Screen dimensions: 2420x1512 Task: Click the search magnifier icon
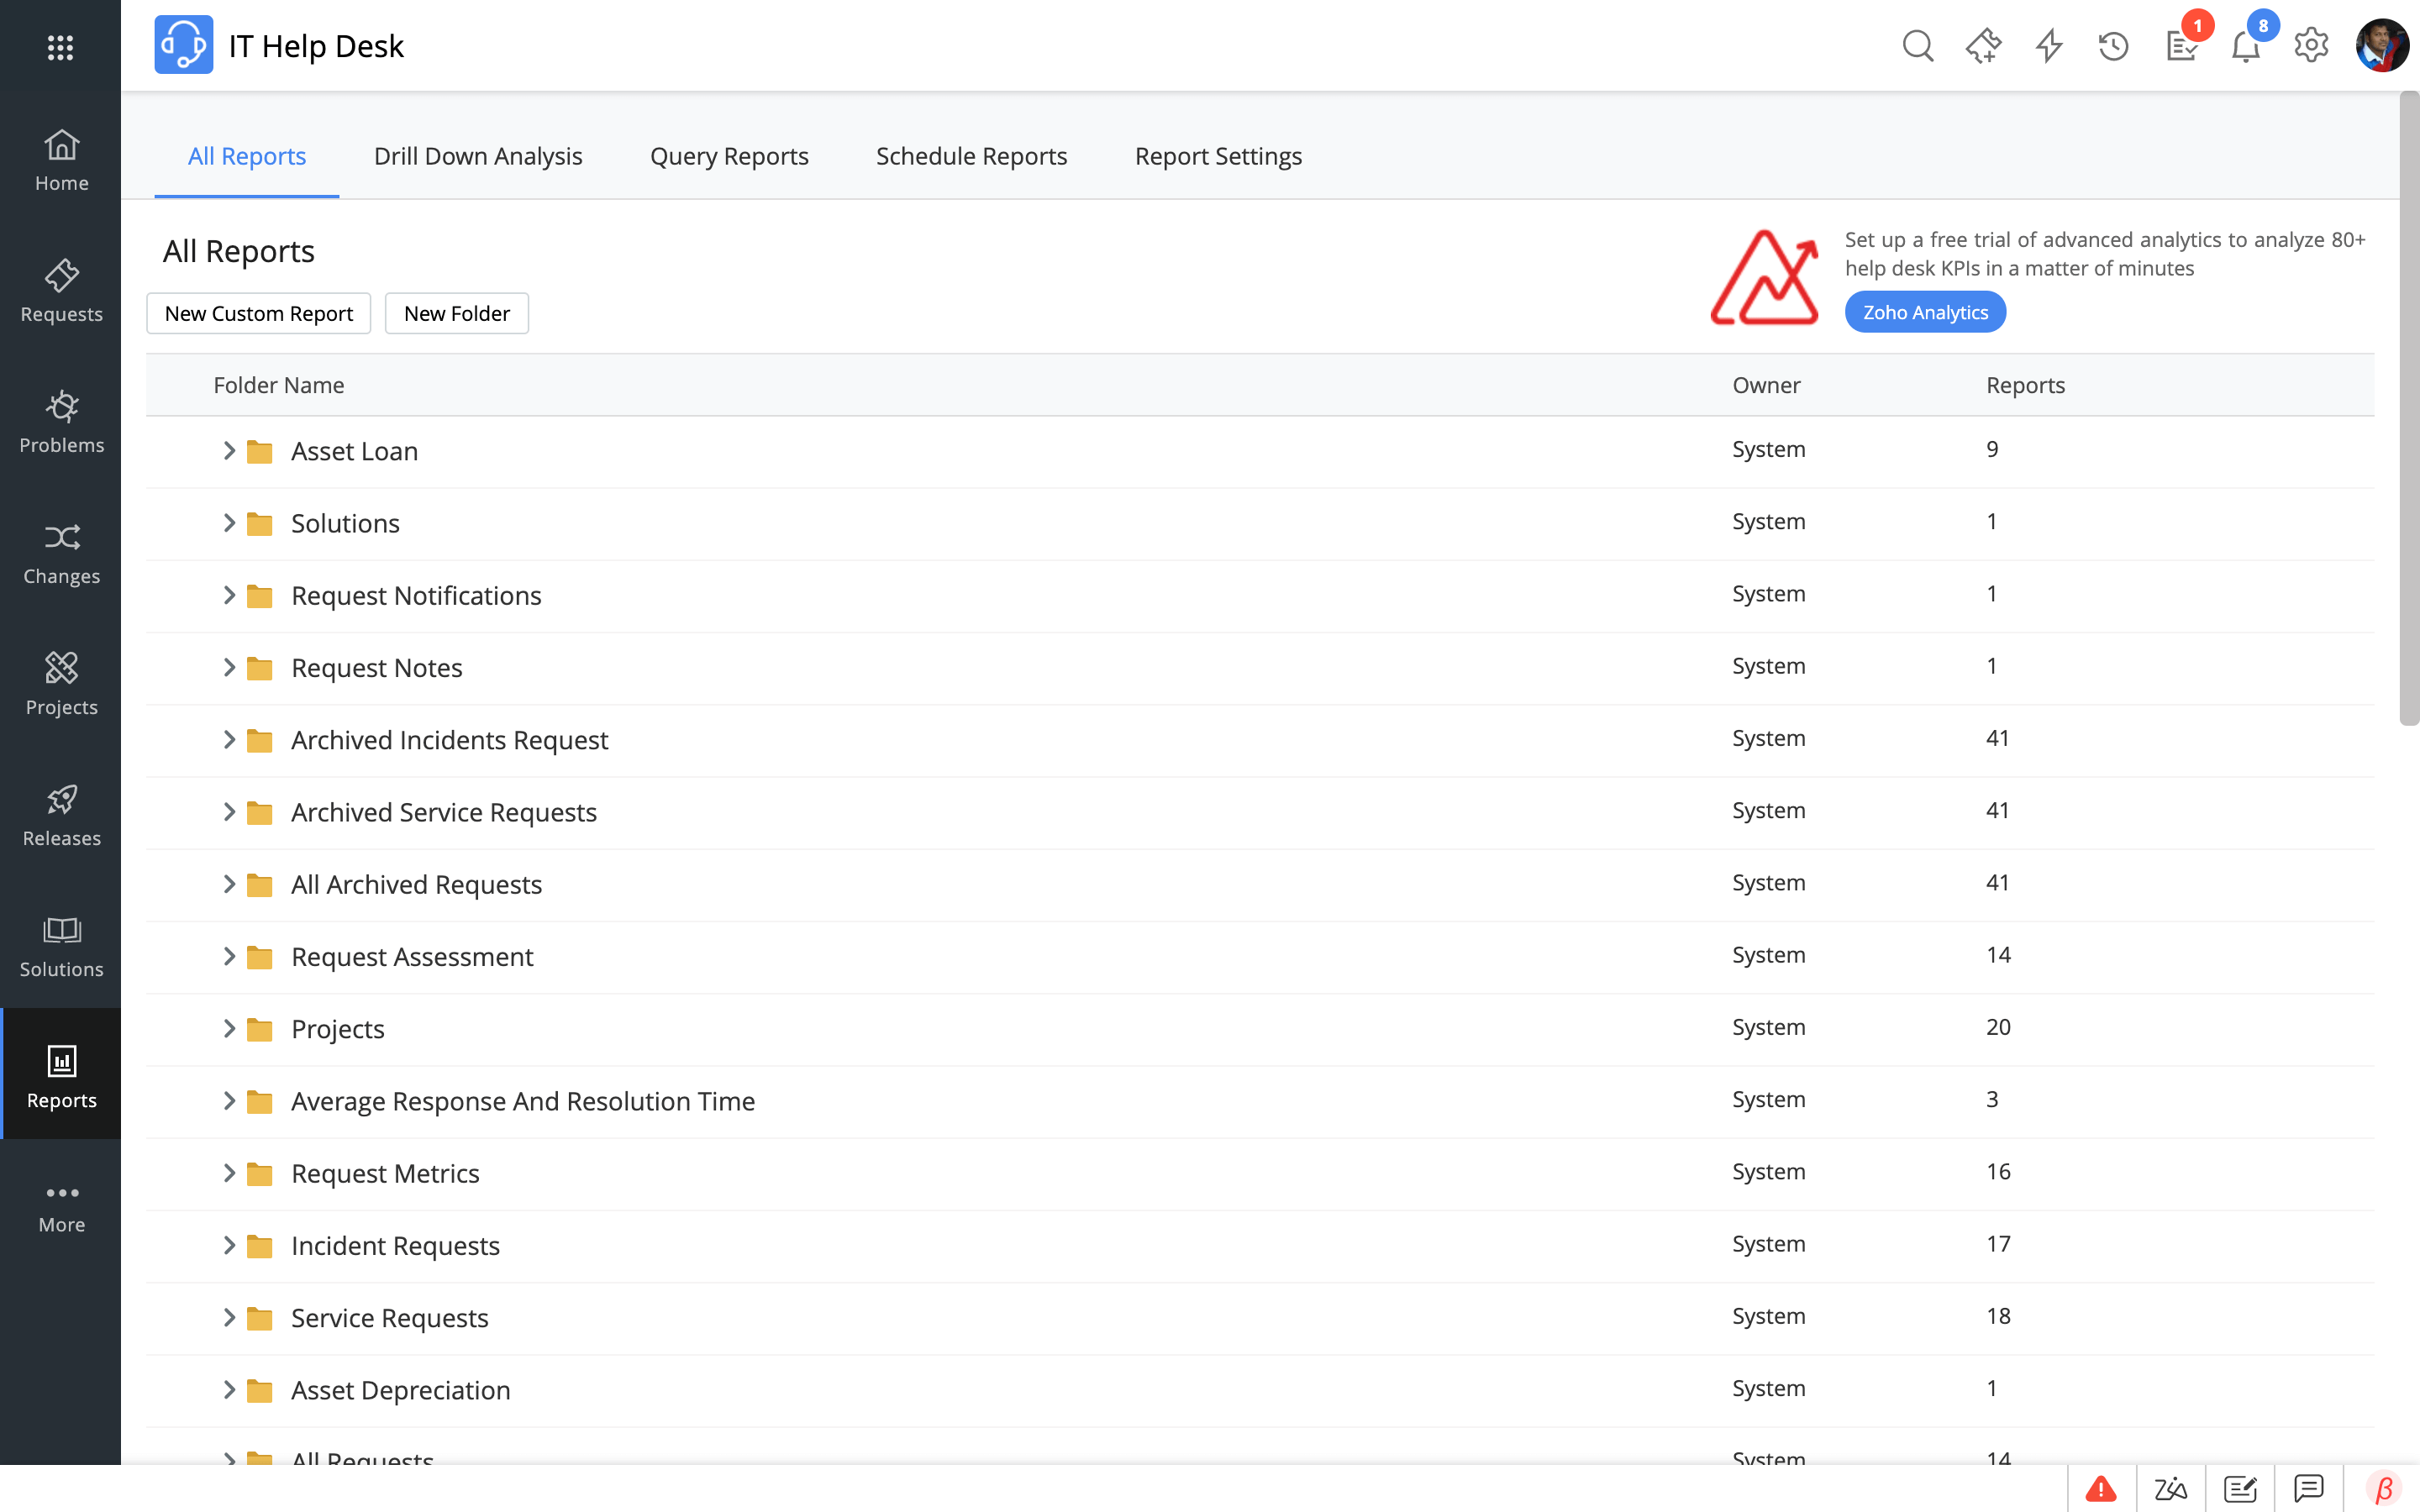click(1917, 46)
